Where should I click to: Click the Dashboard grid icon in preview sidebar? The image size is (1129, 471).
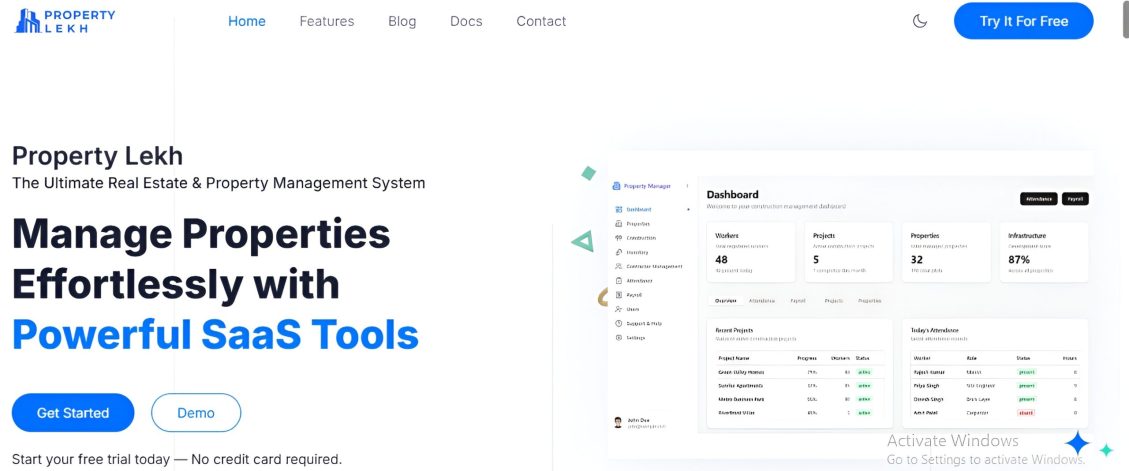(x=619, y=209)
